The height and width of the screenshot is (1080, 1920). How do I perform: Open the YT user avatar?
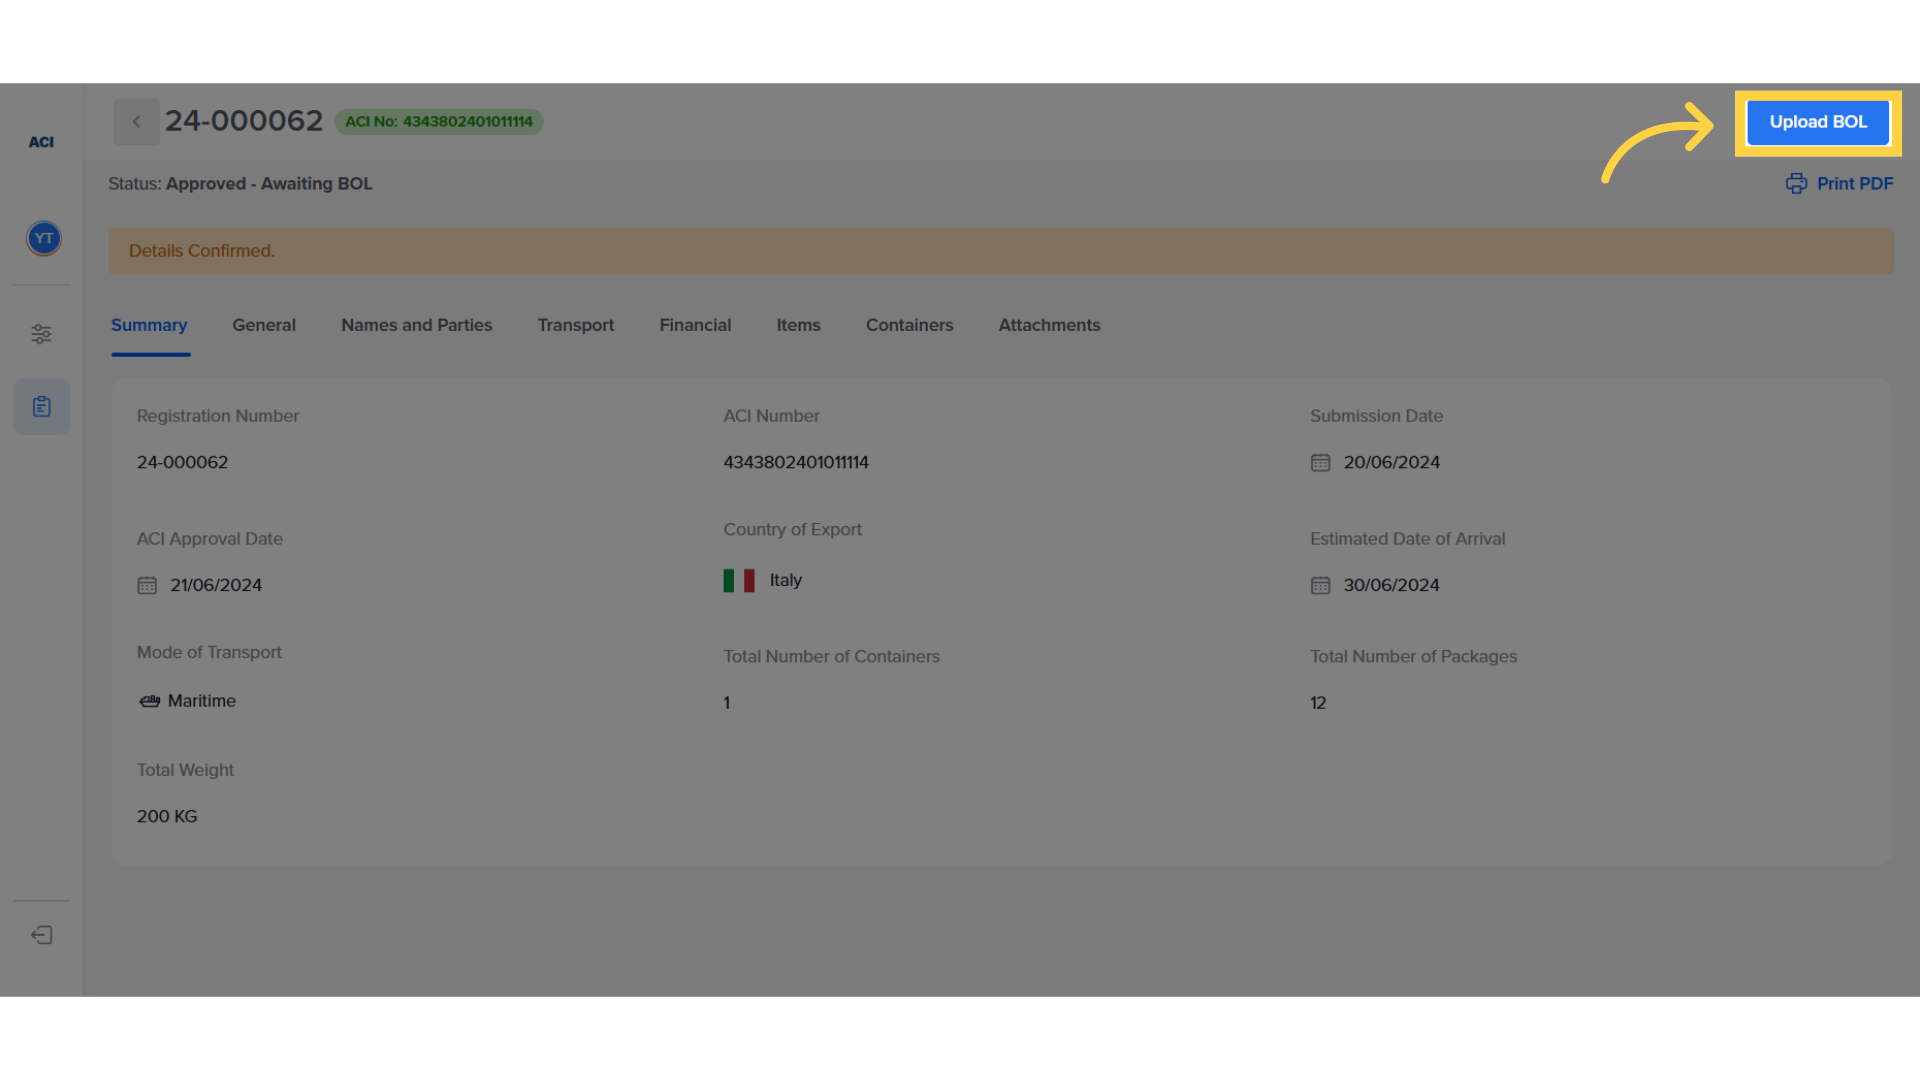point(42,238)
